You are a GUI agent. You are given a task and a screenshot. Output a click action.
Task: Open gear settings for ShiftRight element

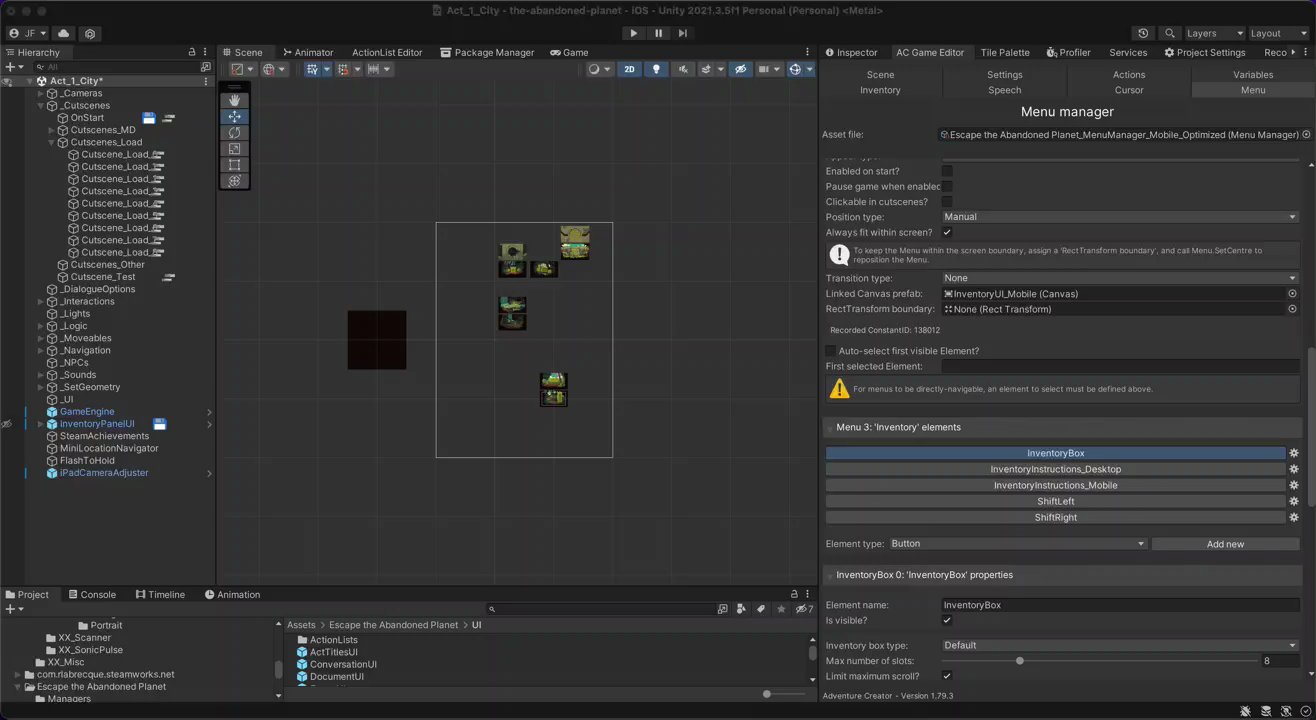pos(1294,518)
